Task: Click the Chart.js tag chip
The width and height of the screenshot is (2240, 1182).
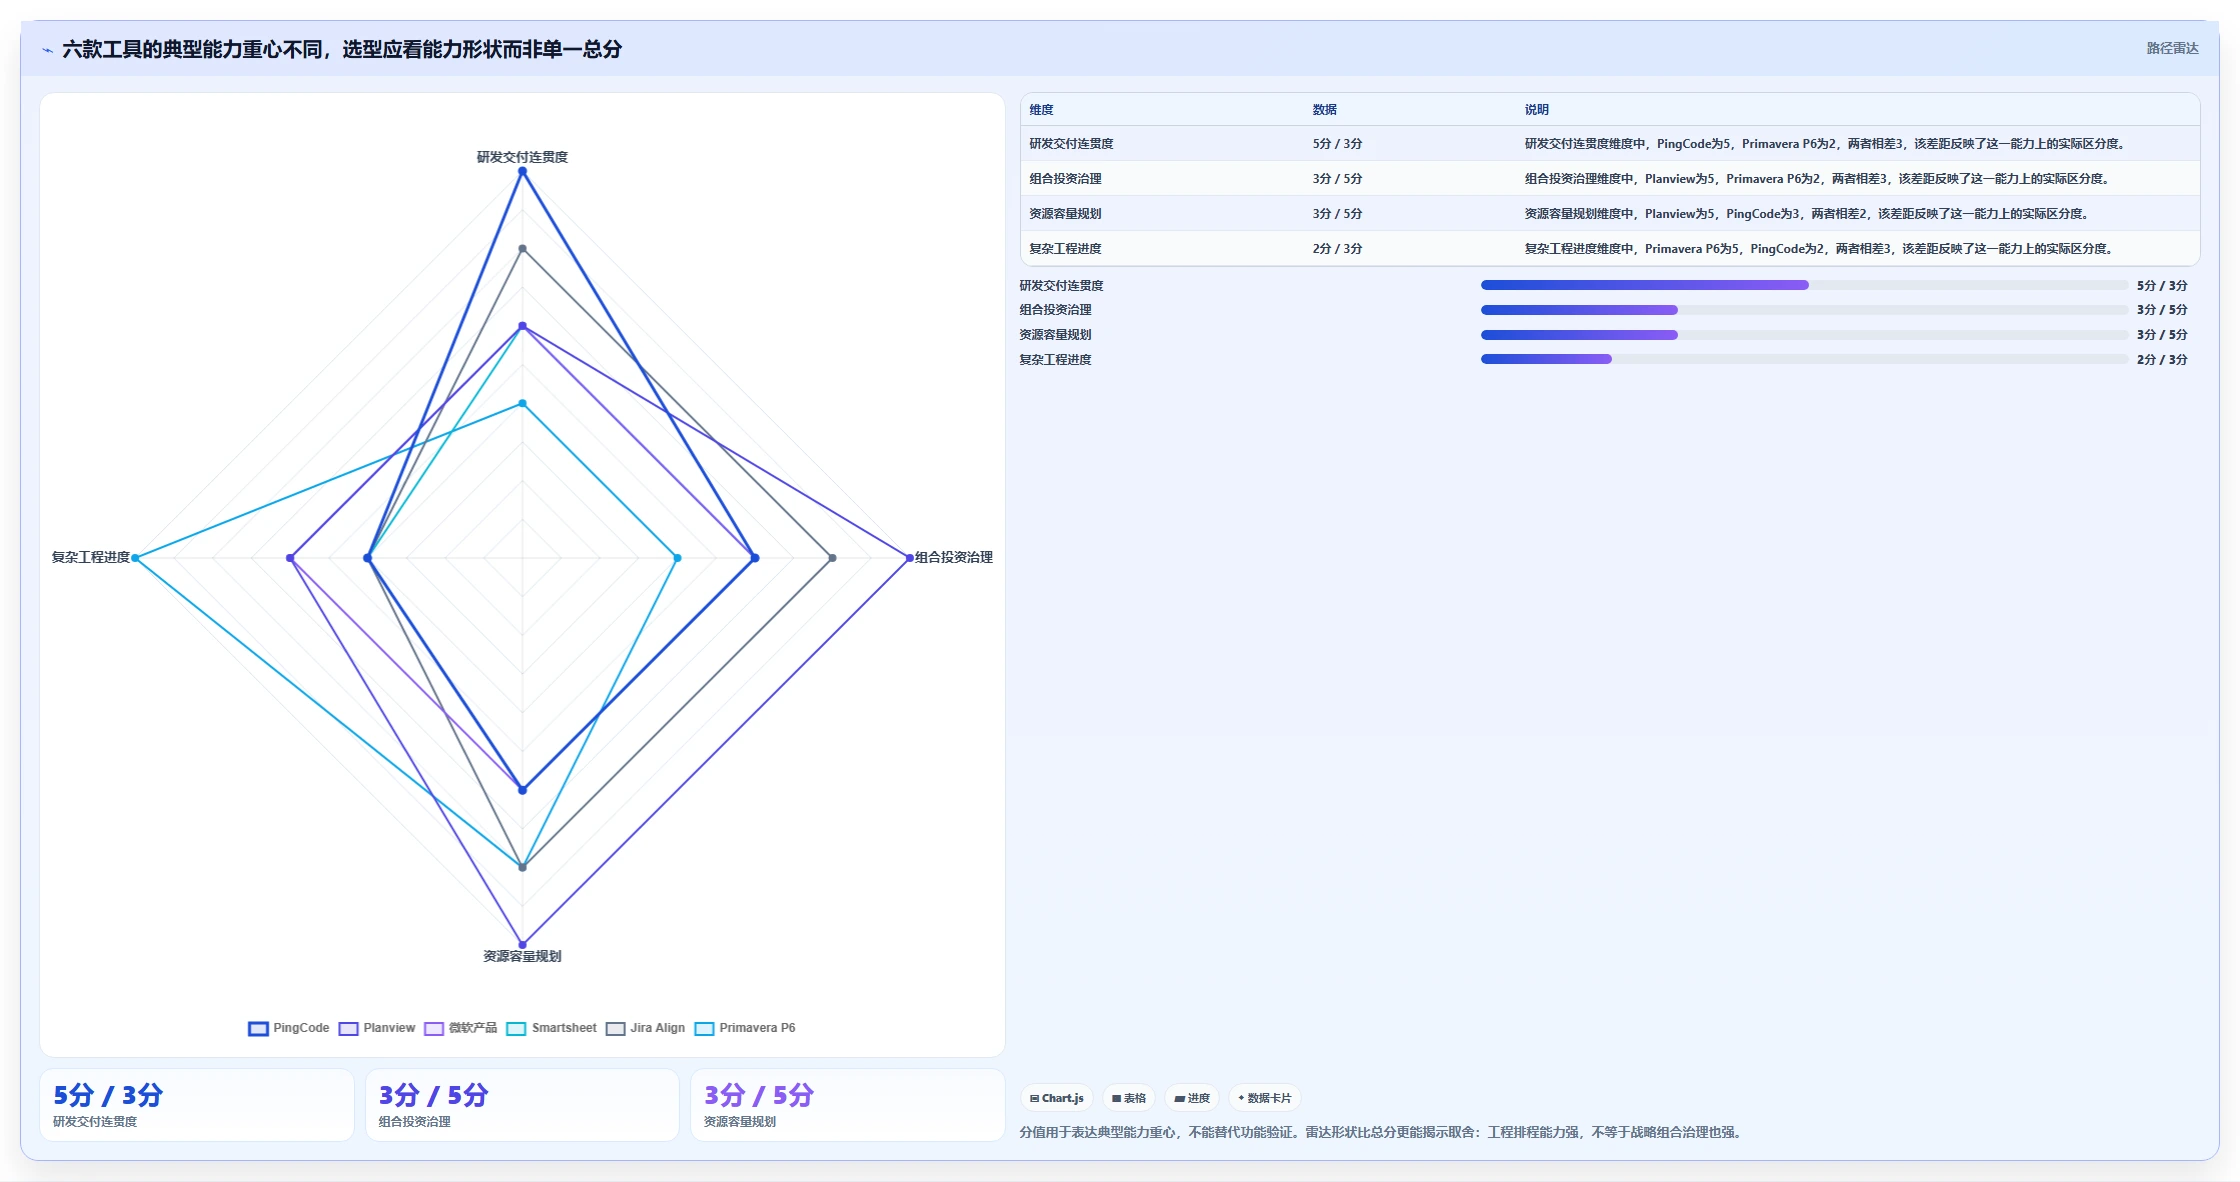Action: click(x=1057, y=1098)
